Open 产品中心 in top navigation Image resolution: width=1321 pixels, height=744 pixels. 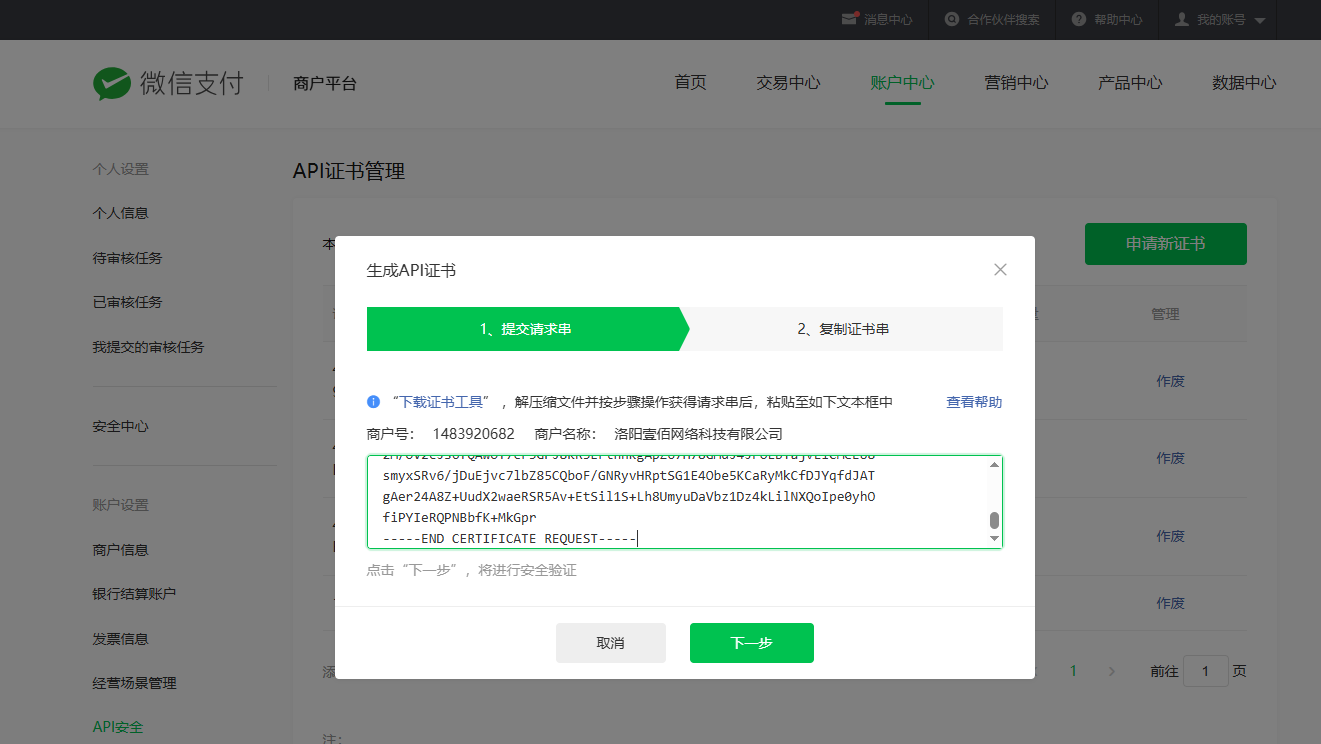(x=1130, y=83)
